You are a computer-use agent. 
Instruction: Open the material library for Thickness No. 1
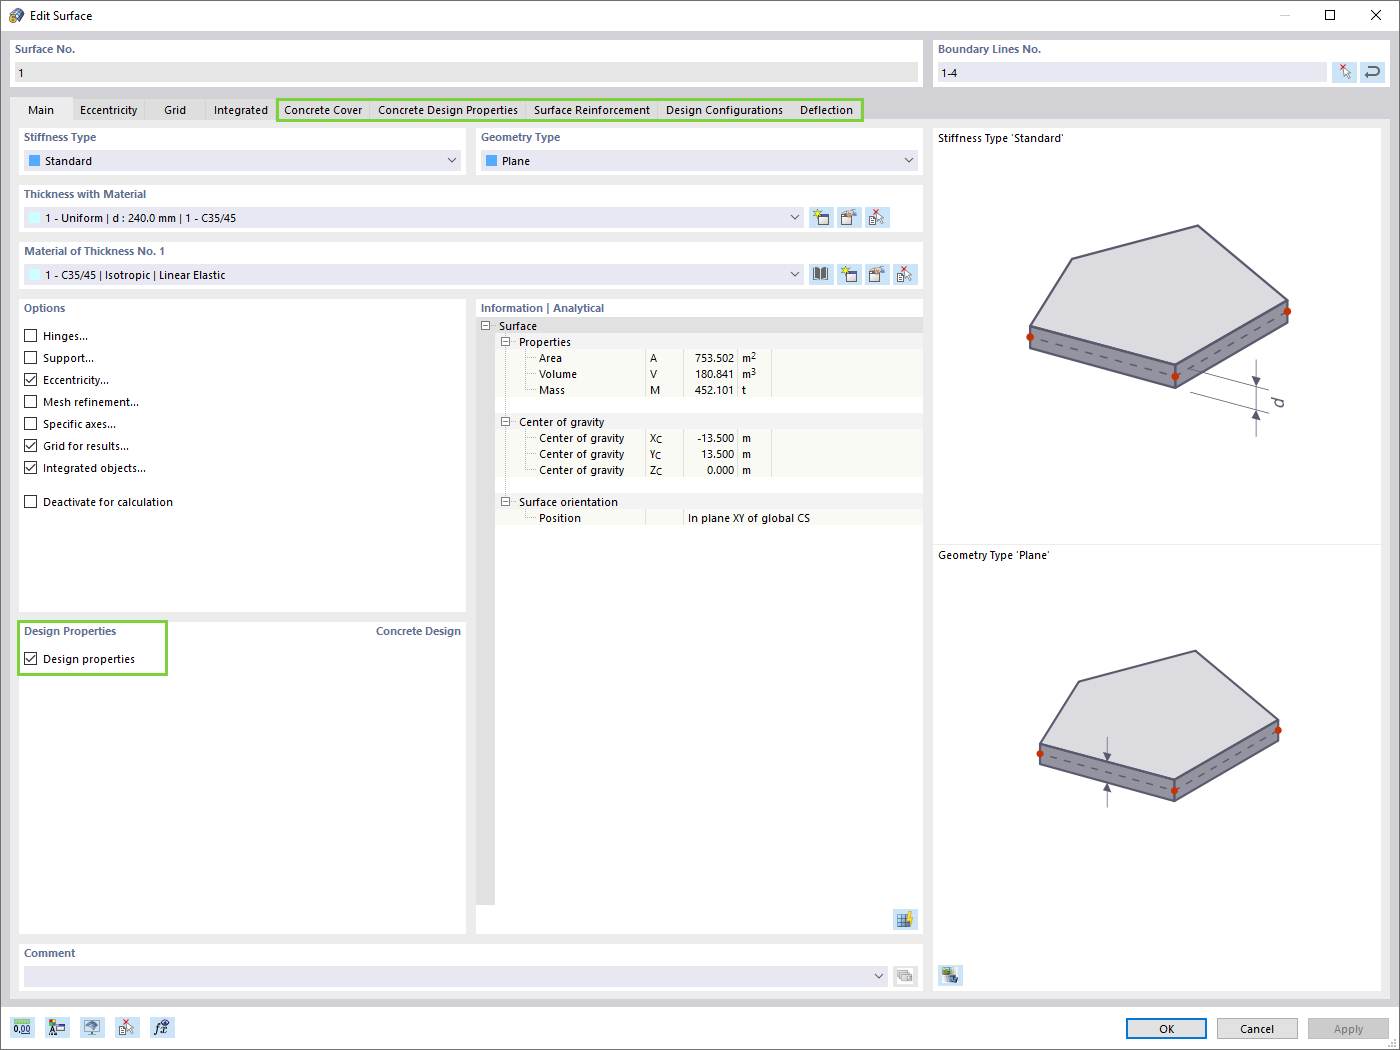click(820, 274)
